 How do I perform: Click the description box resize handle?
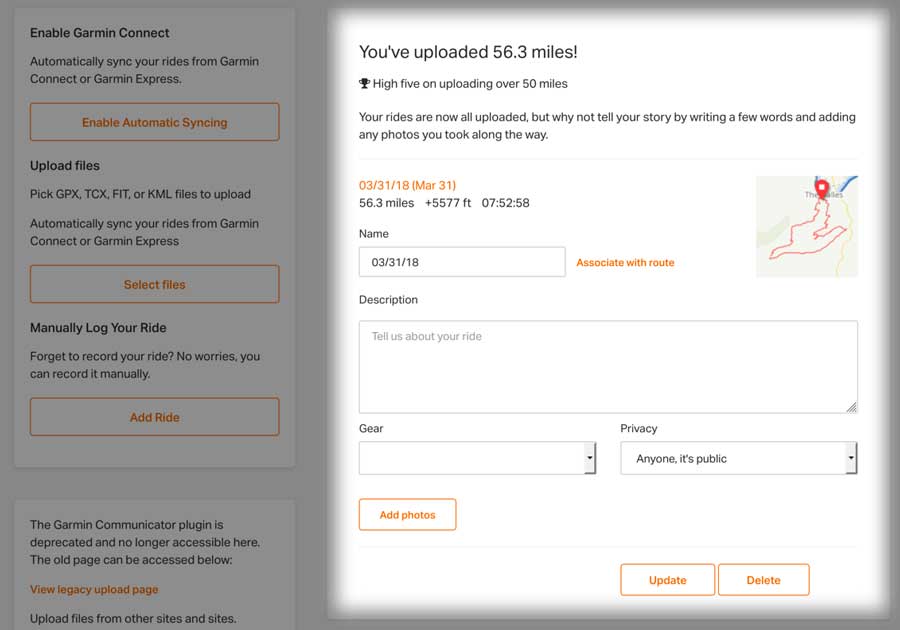click(851, 407)
